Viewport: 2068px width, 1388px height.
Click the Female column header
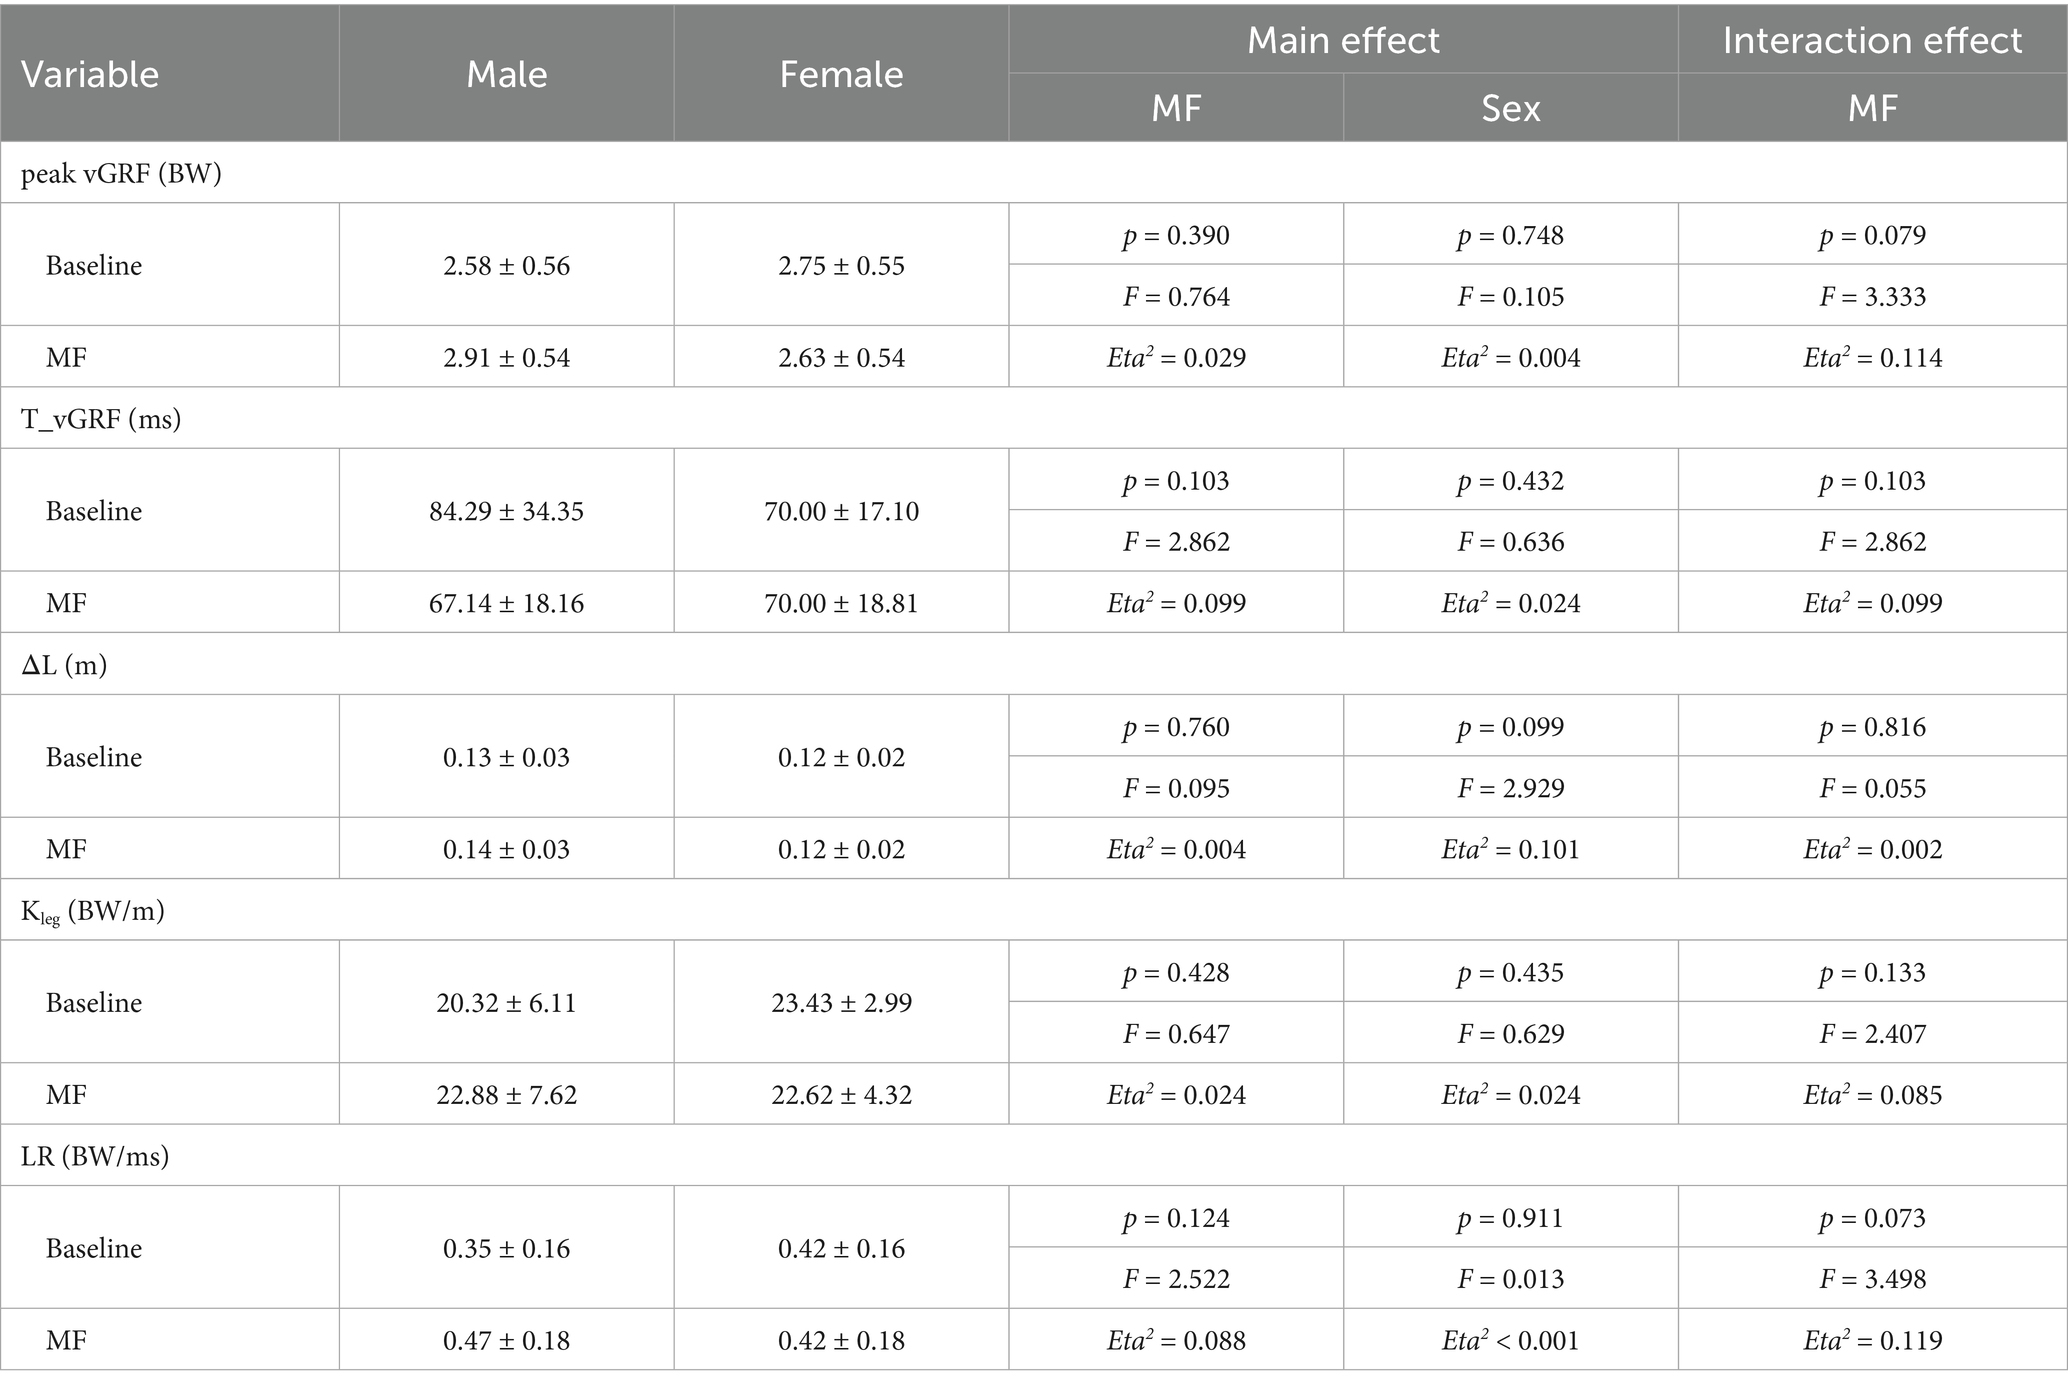coord(841,75)
